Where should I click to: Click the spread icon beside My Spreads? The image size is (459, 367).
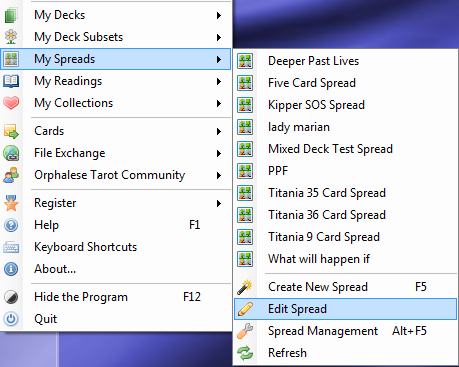pos(11,59)
